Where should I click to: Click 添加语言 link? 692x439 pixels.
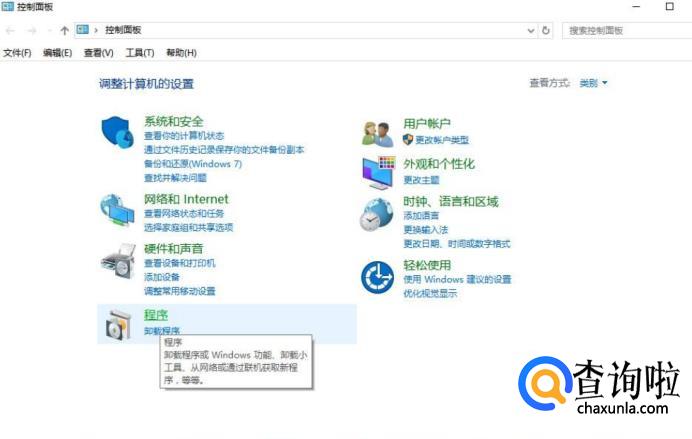click(421, 216)
